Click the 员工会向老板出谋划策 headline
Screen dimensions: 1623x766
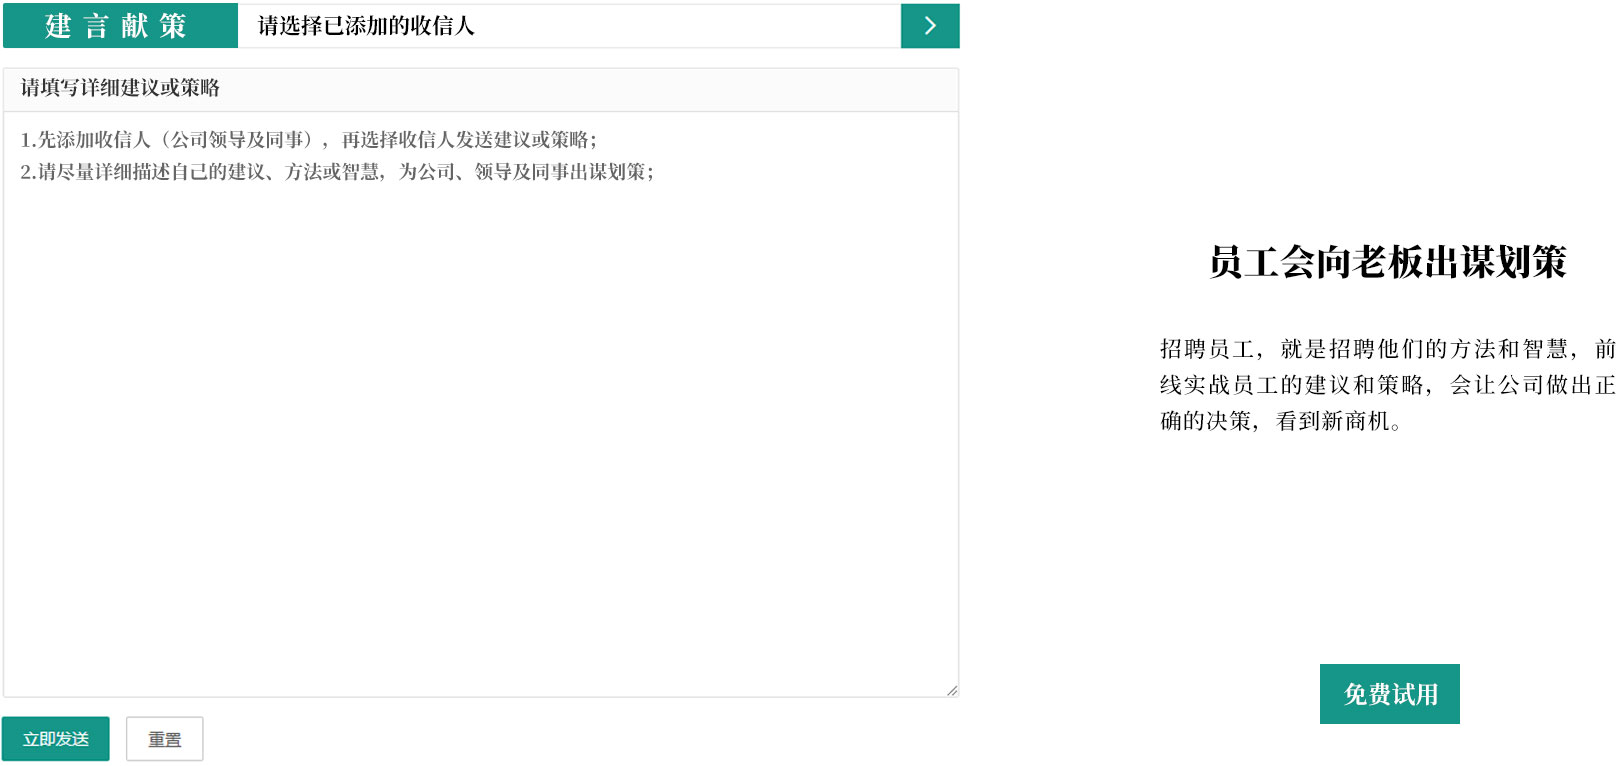(1387, 262)
